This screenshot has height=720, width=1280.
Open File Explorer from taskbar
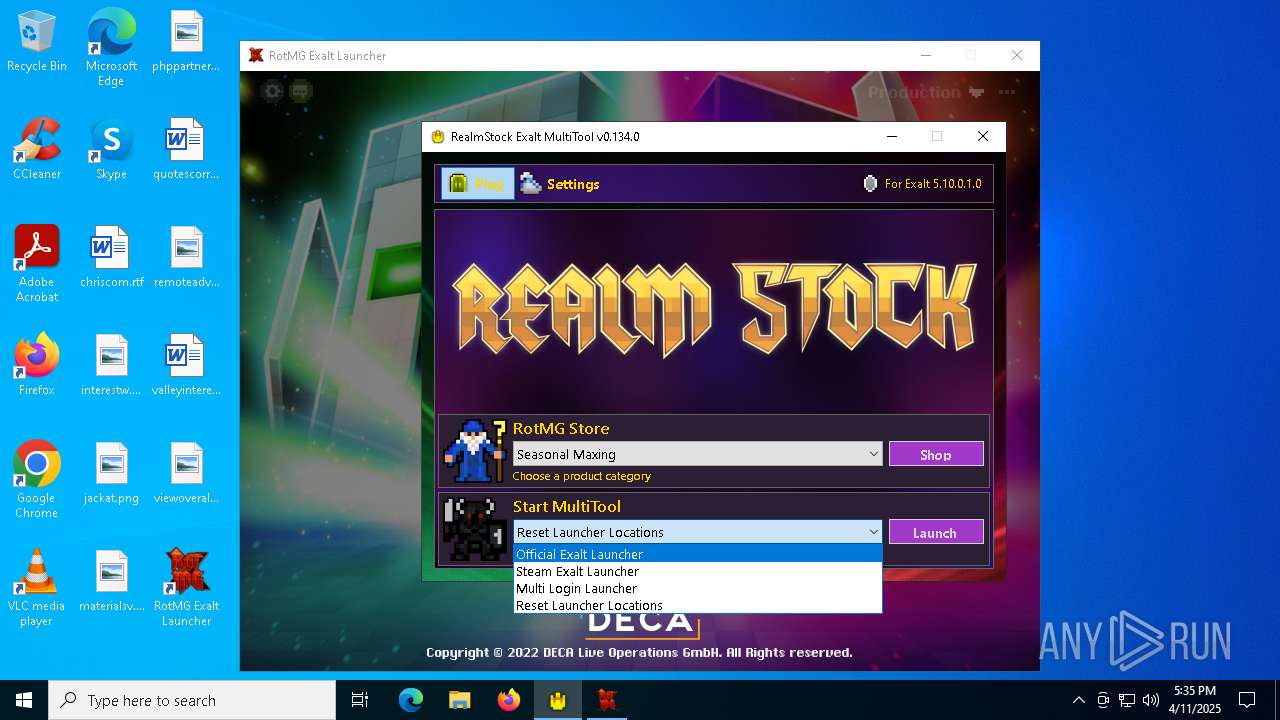tap(460, 700)
